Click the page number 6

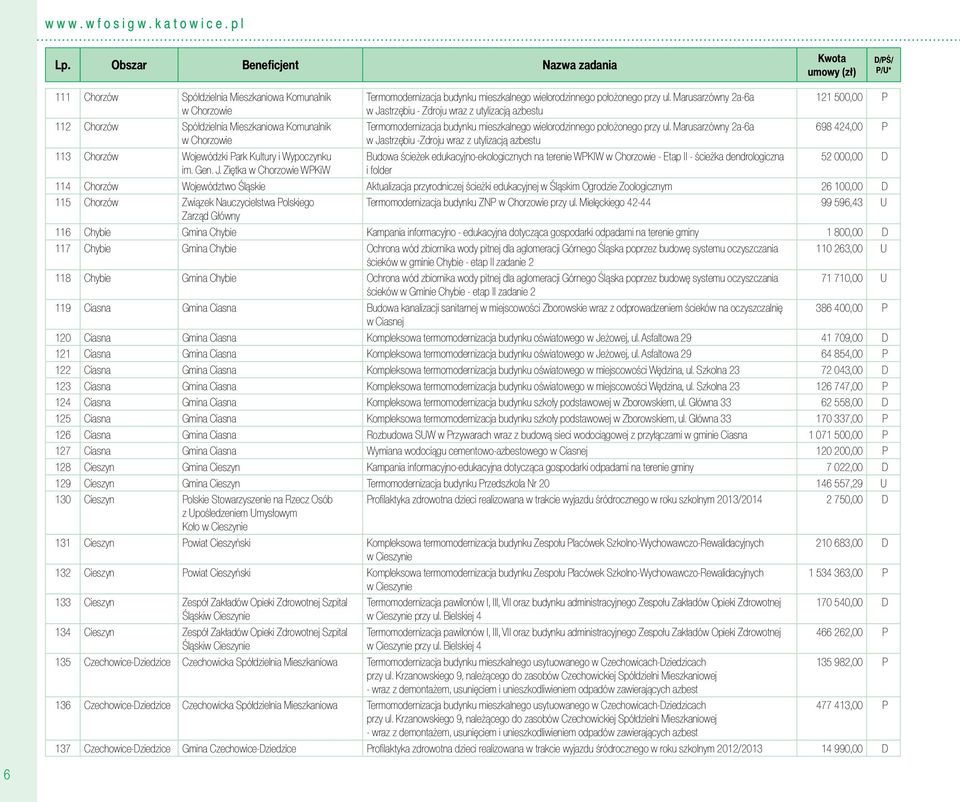click(x=7, y=774)
